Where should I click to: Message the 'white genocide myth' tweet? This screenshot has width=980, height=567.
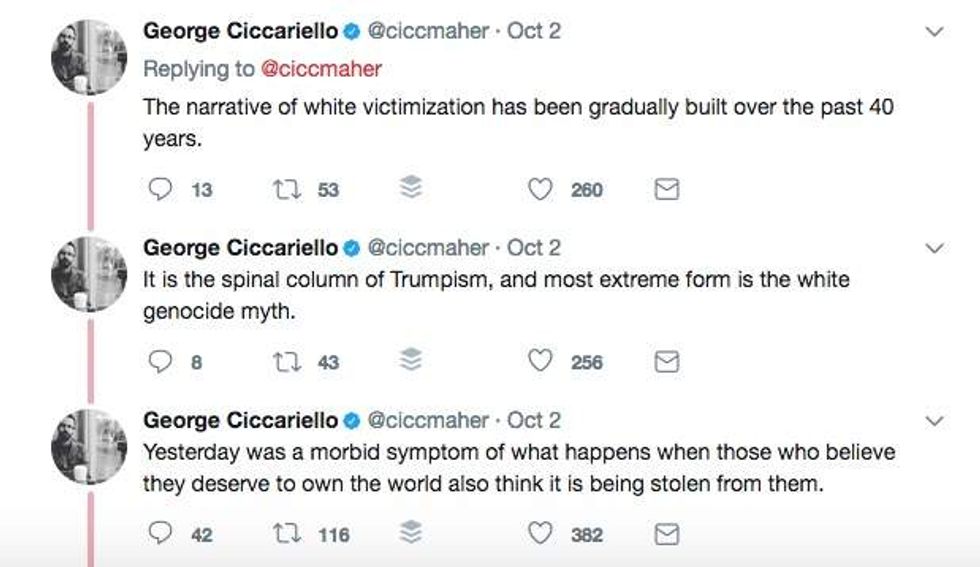(667, 362)
